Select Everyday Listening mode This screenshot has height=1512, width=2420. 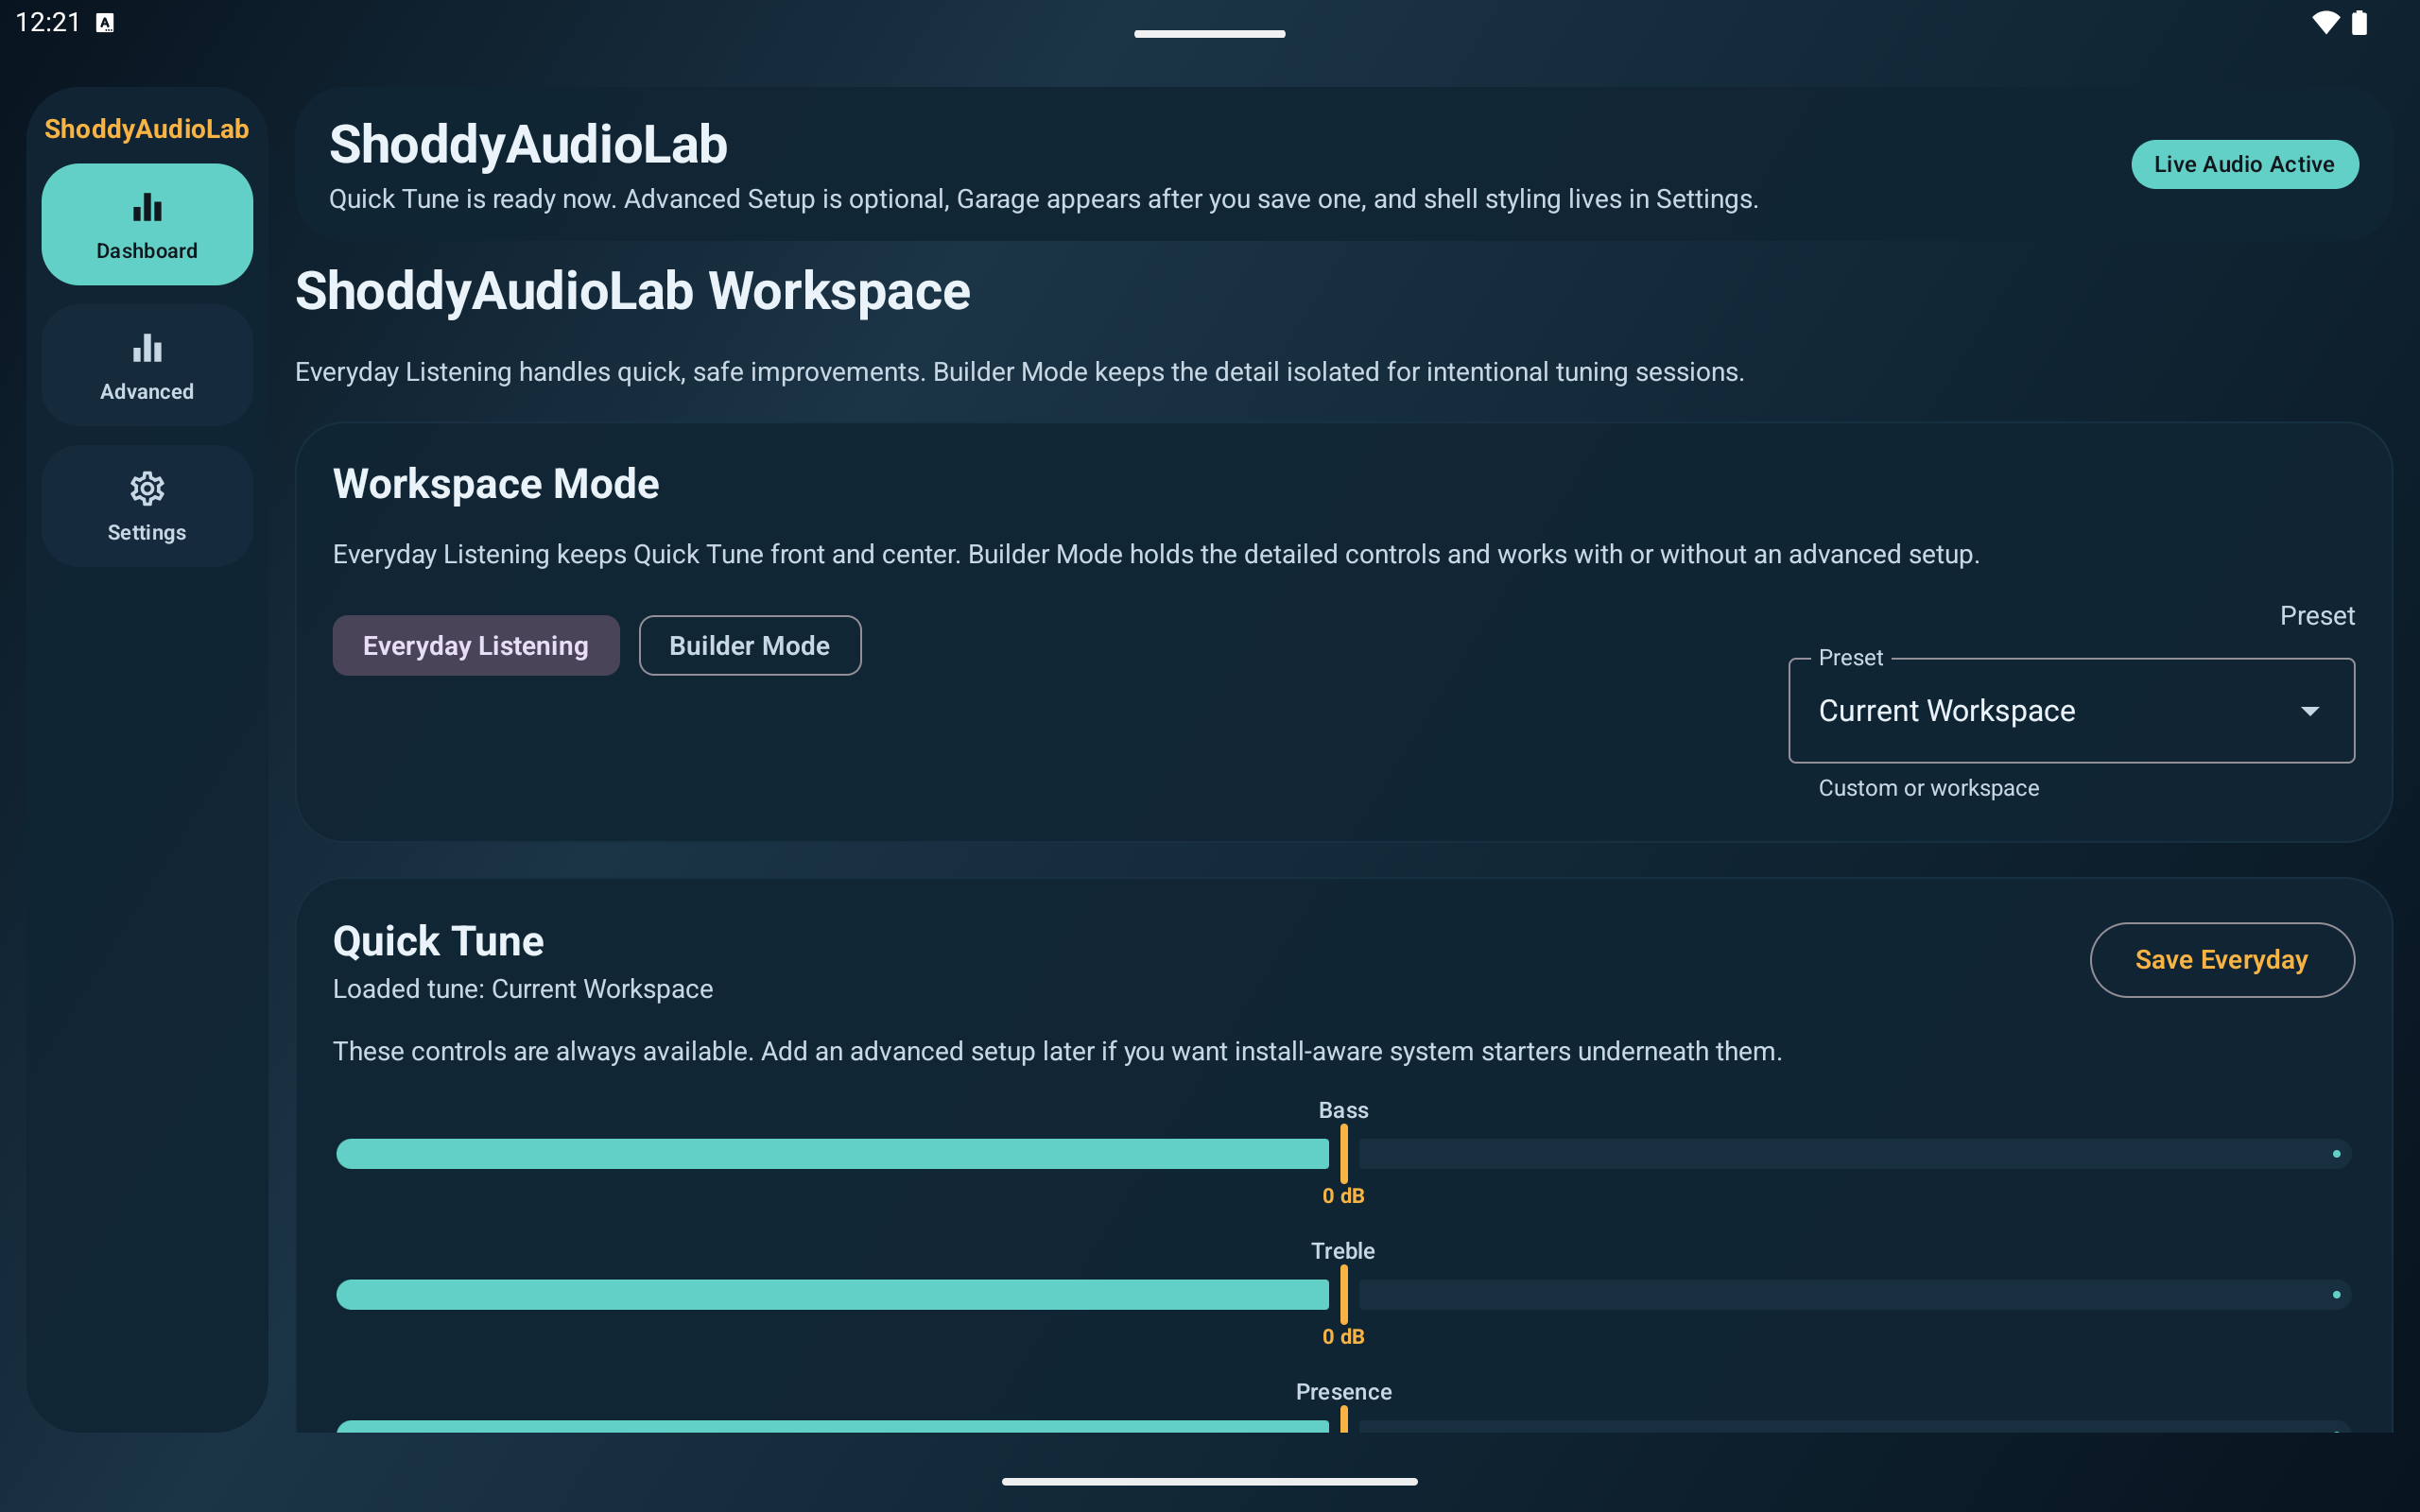tap(475, 645)
